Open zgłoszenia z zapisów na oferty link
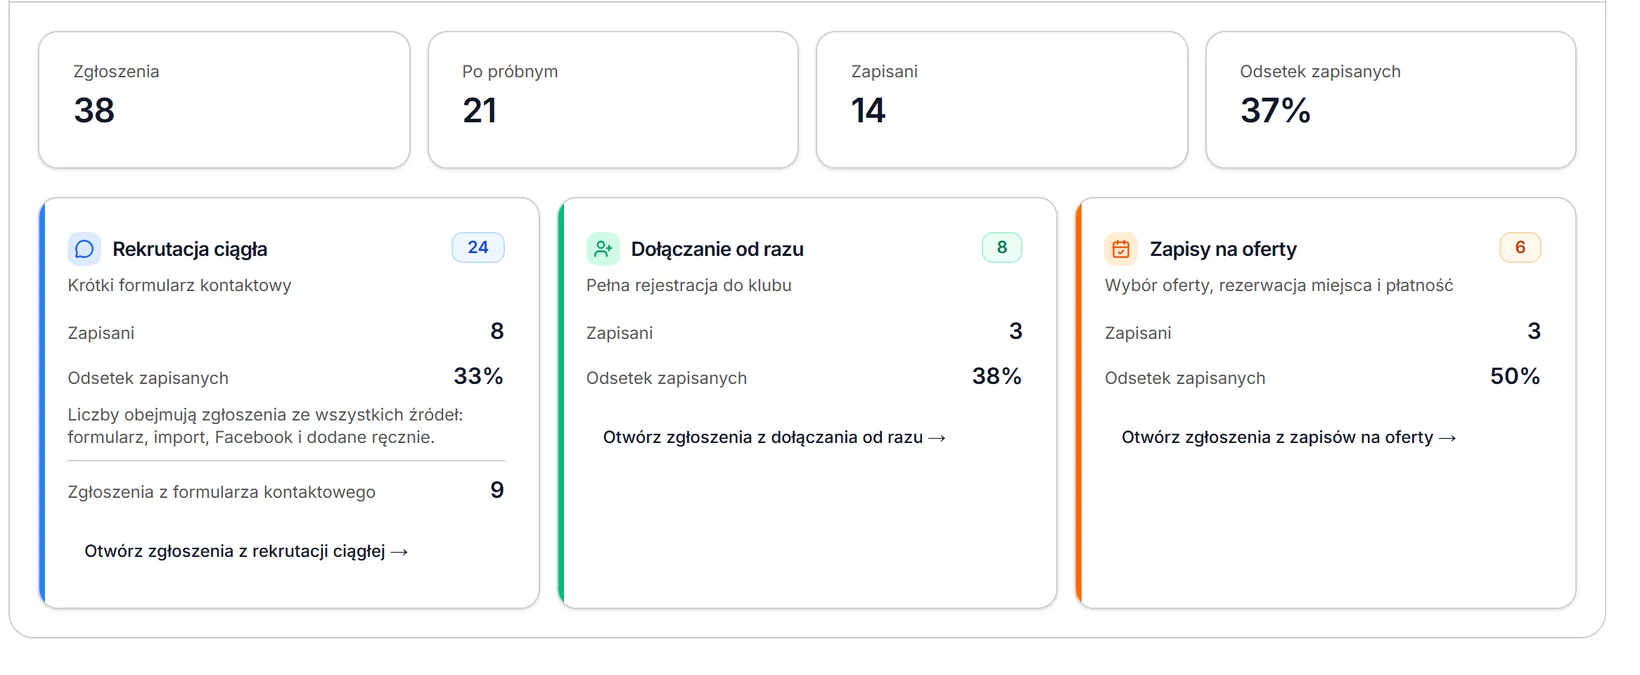The width and height of the screenshot is (1640, 675). pyautogui.click(x=1289, y=437)
